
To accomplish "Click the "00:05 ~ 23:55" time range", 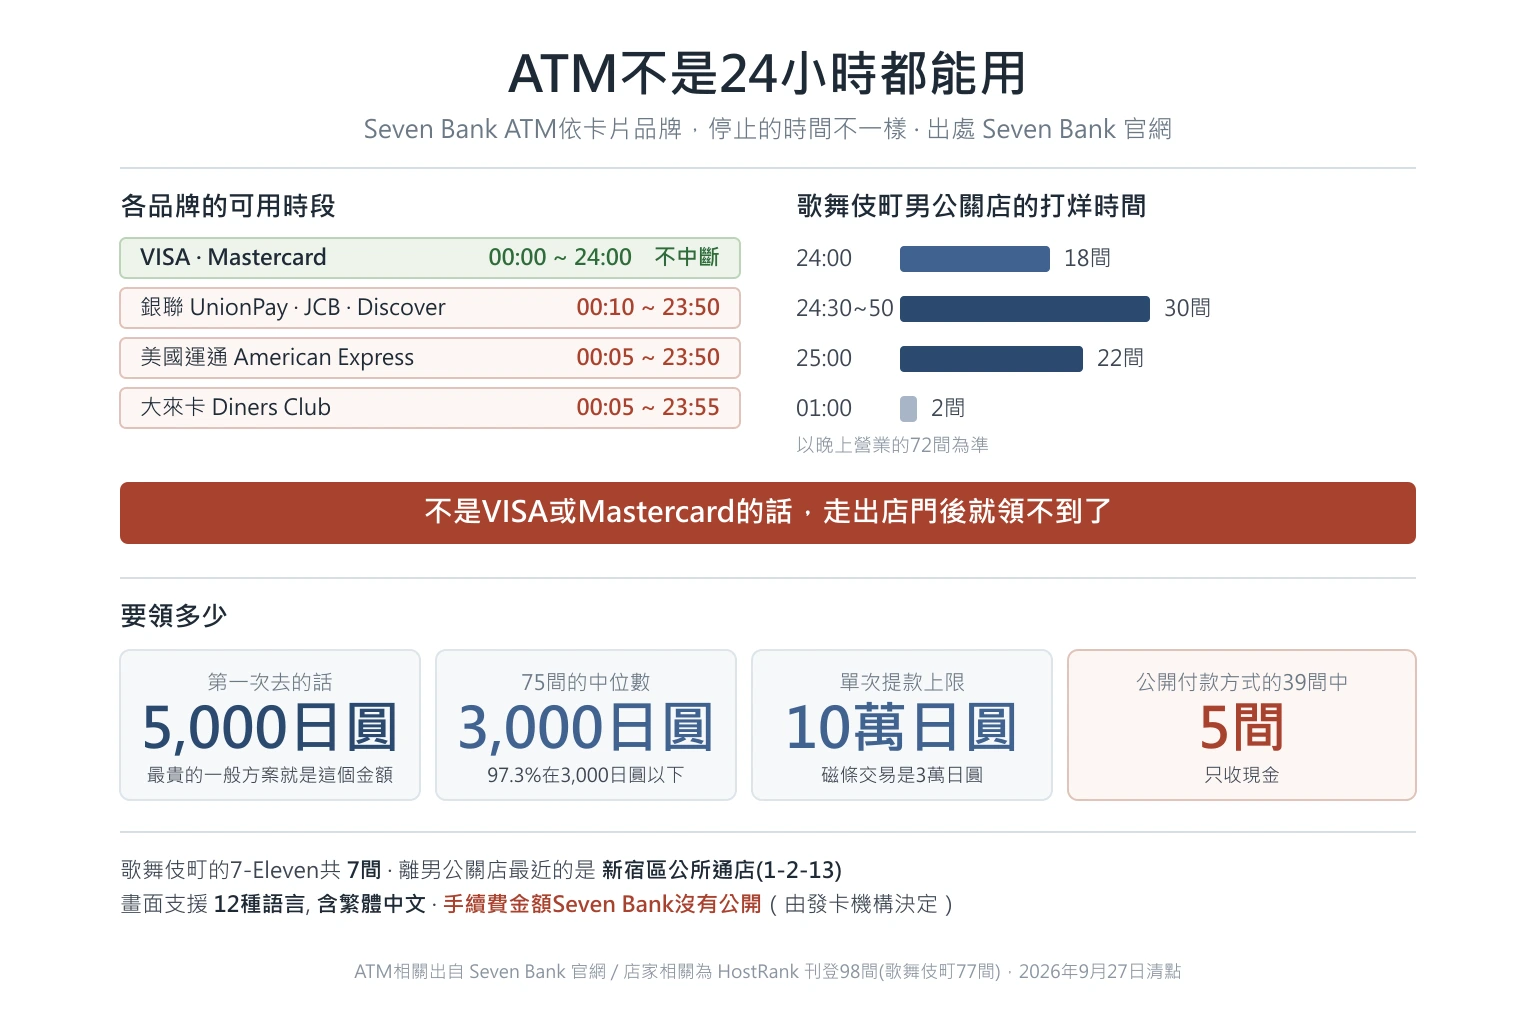I will click(x=648, y=407).
